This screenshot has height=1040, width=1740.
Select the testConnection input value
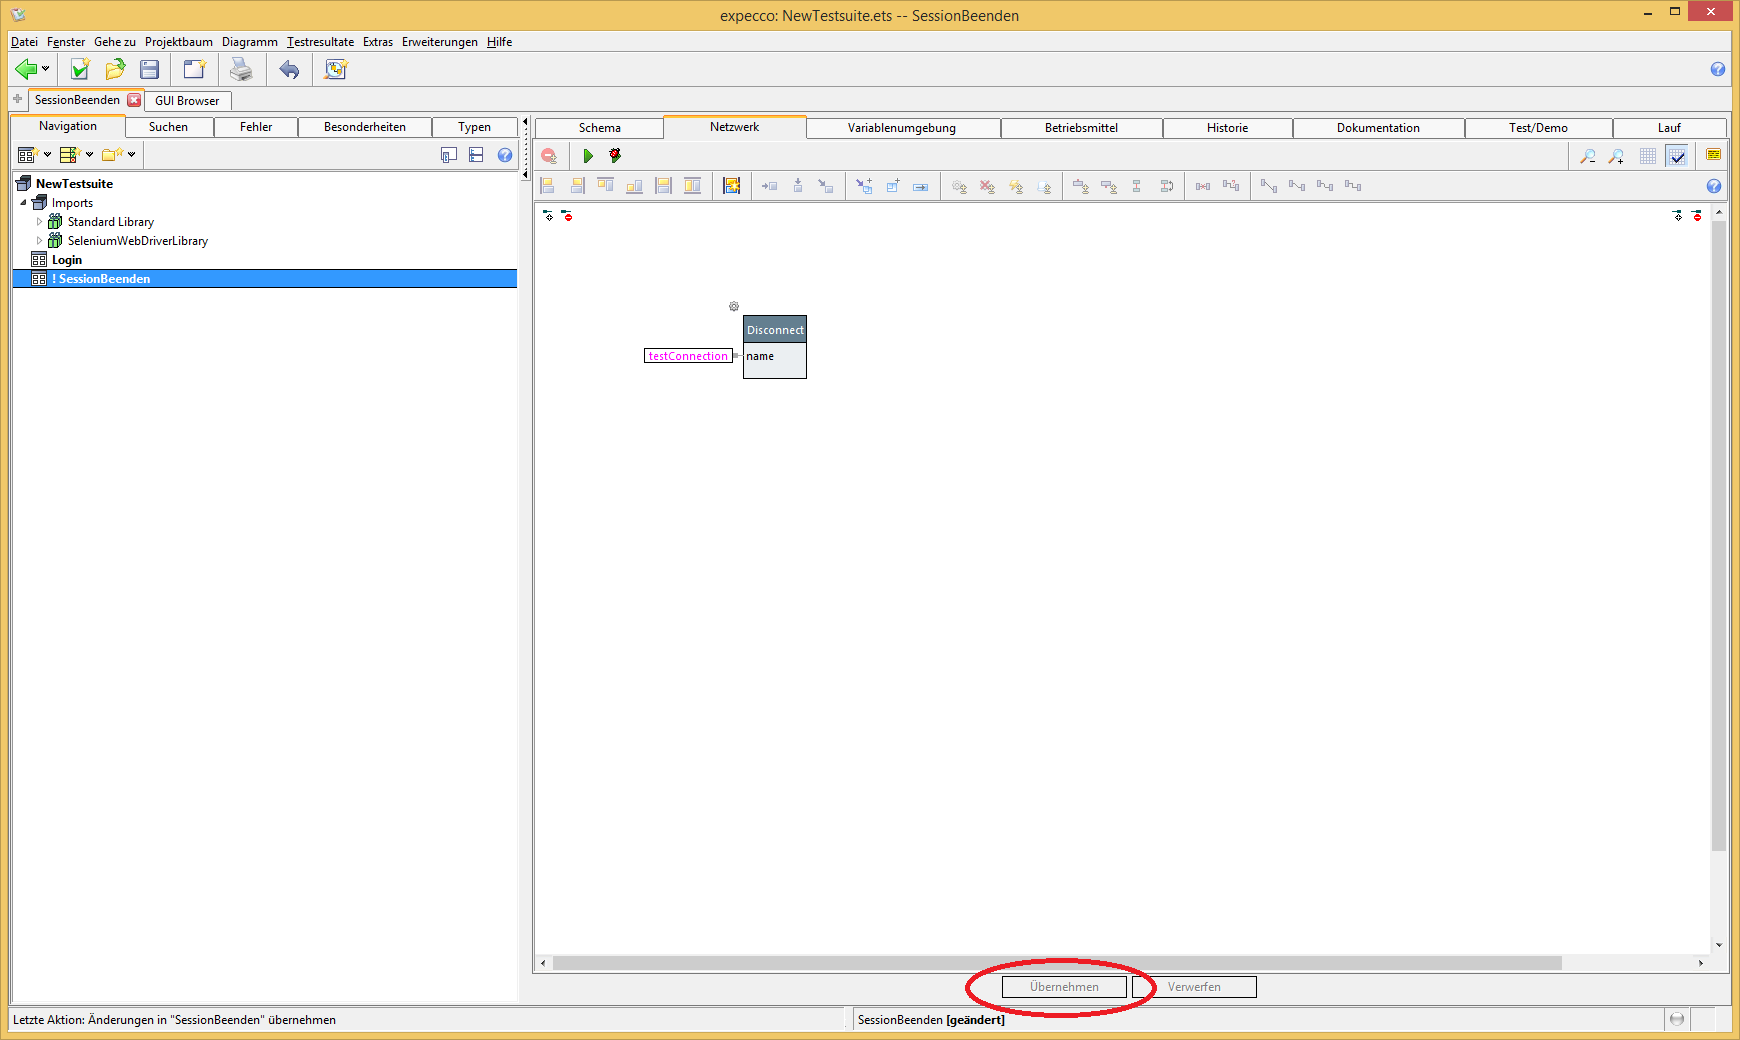[688, 356]
